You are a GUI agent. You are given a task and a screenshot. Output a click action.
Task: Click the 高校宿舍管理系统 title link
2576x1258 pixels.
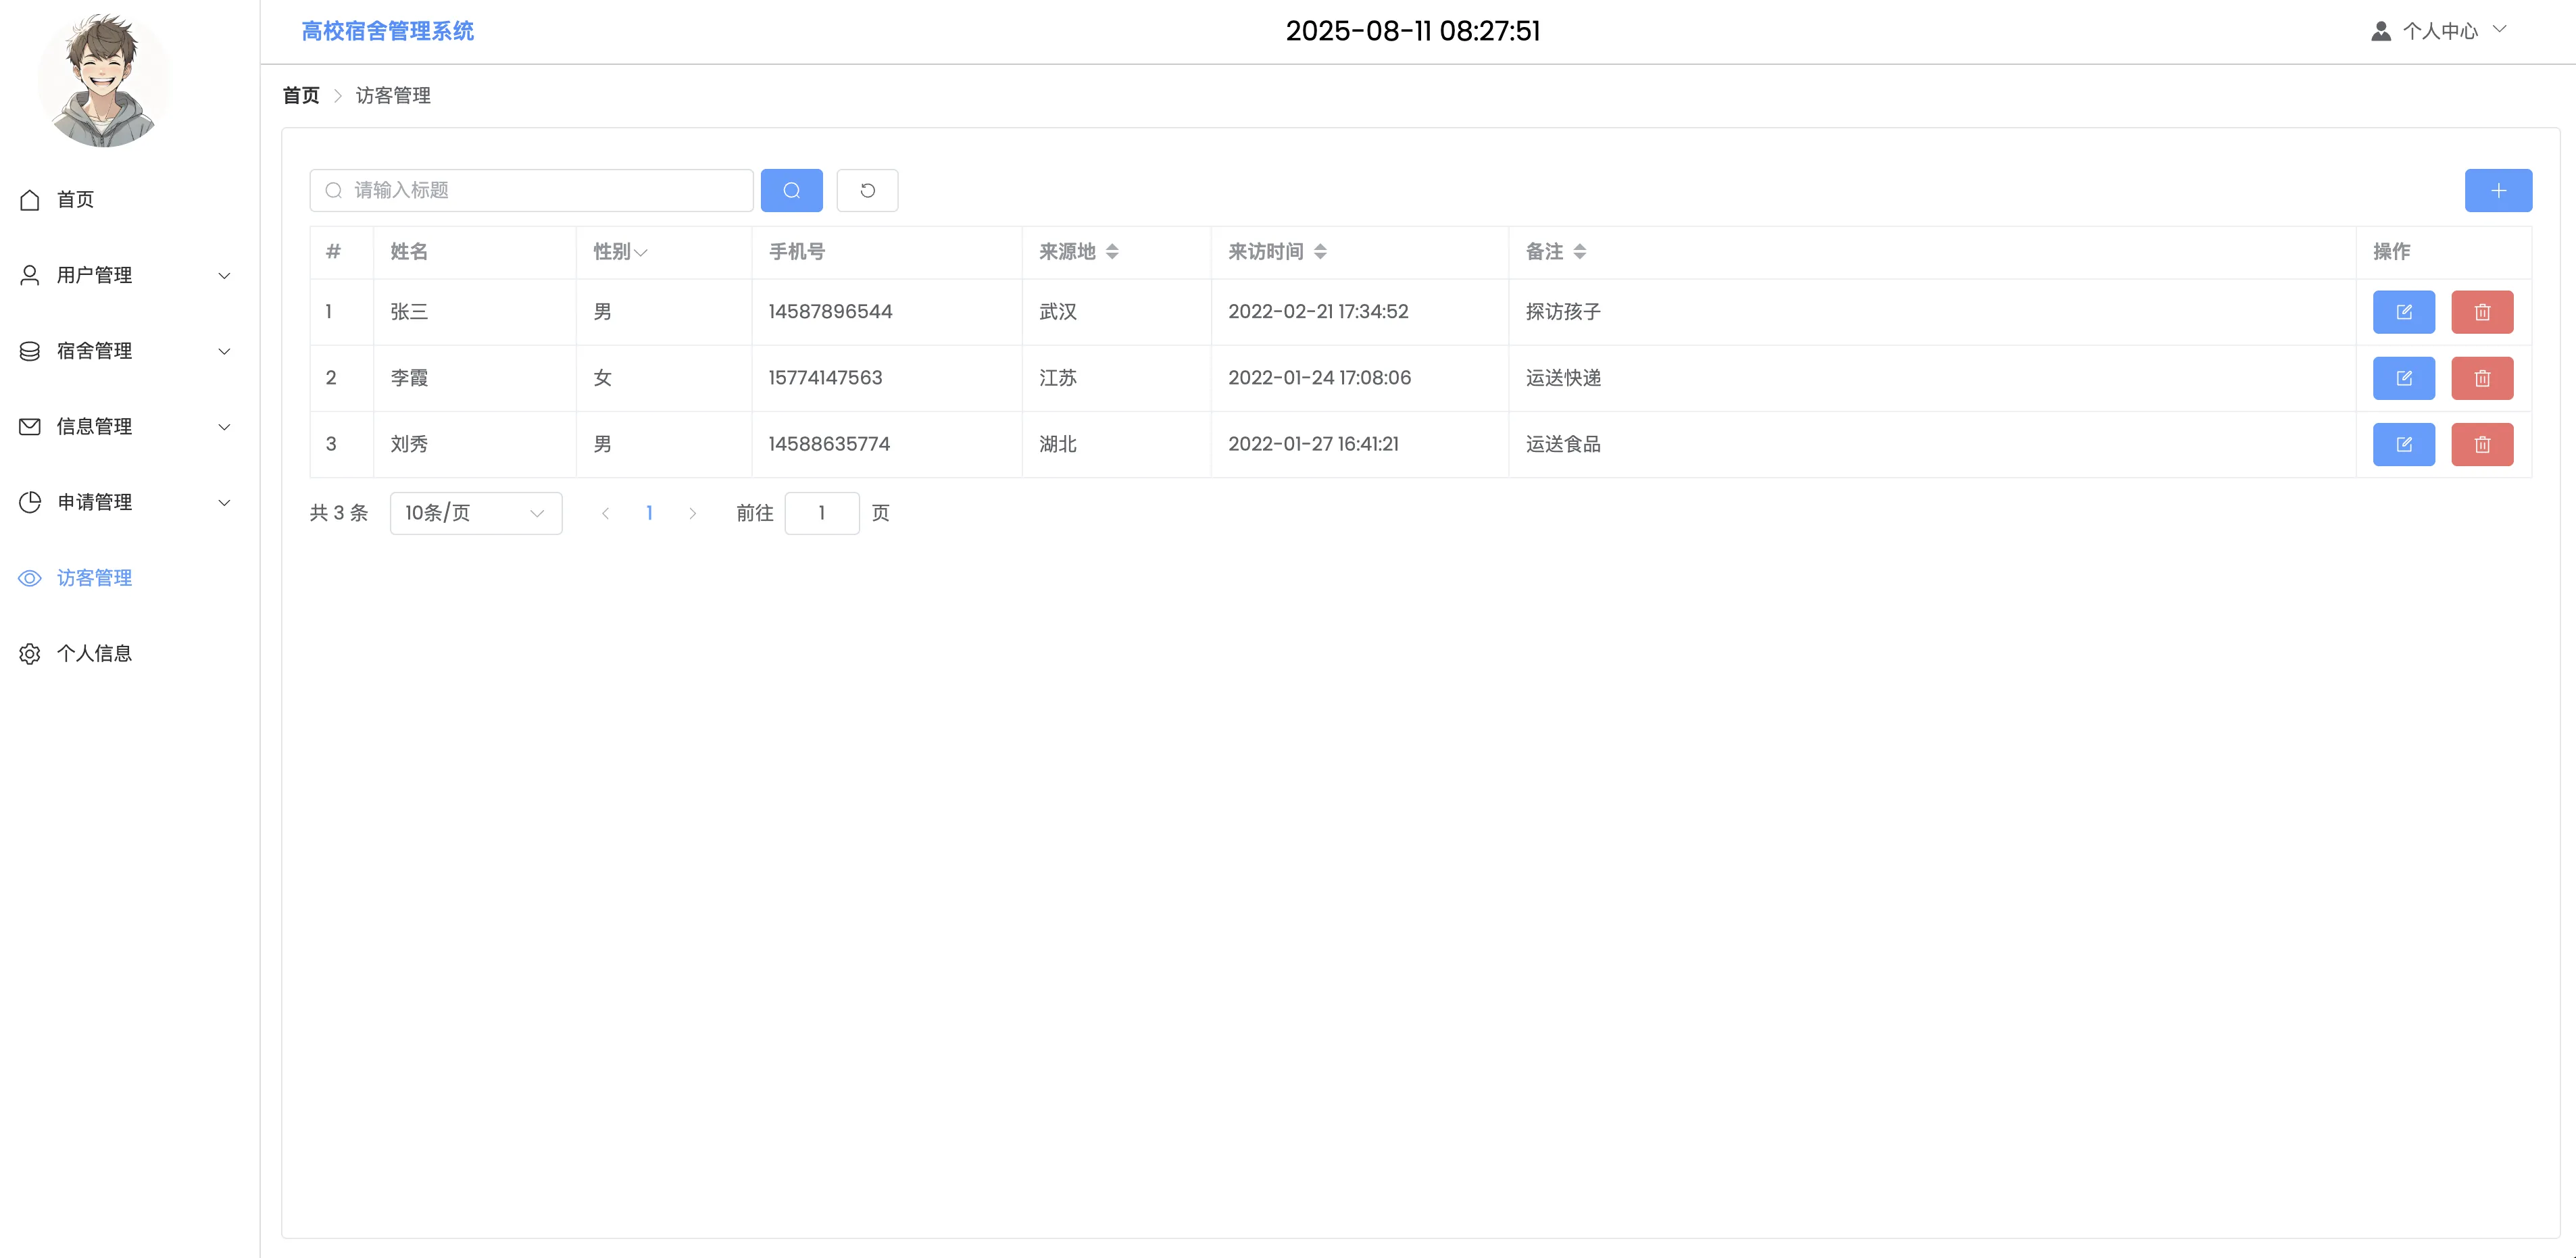click(387, 31)
